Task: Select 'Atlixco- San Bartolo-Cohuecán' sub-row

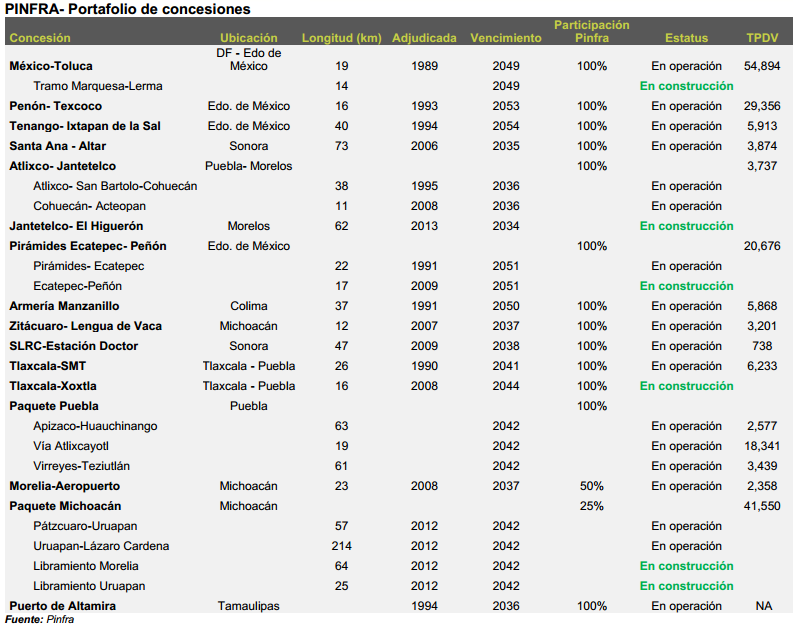Action: tap(115, 186)
